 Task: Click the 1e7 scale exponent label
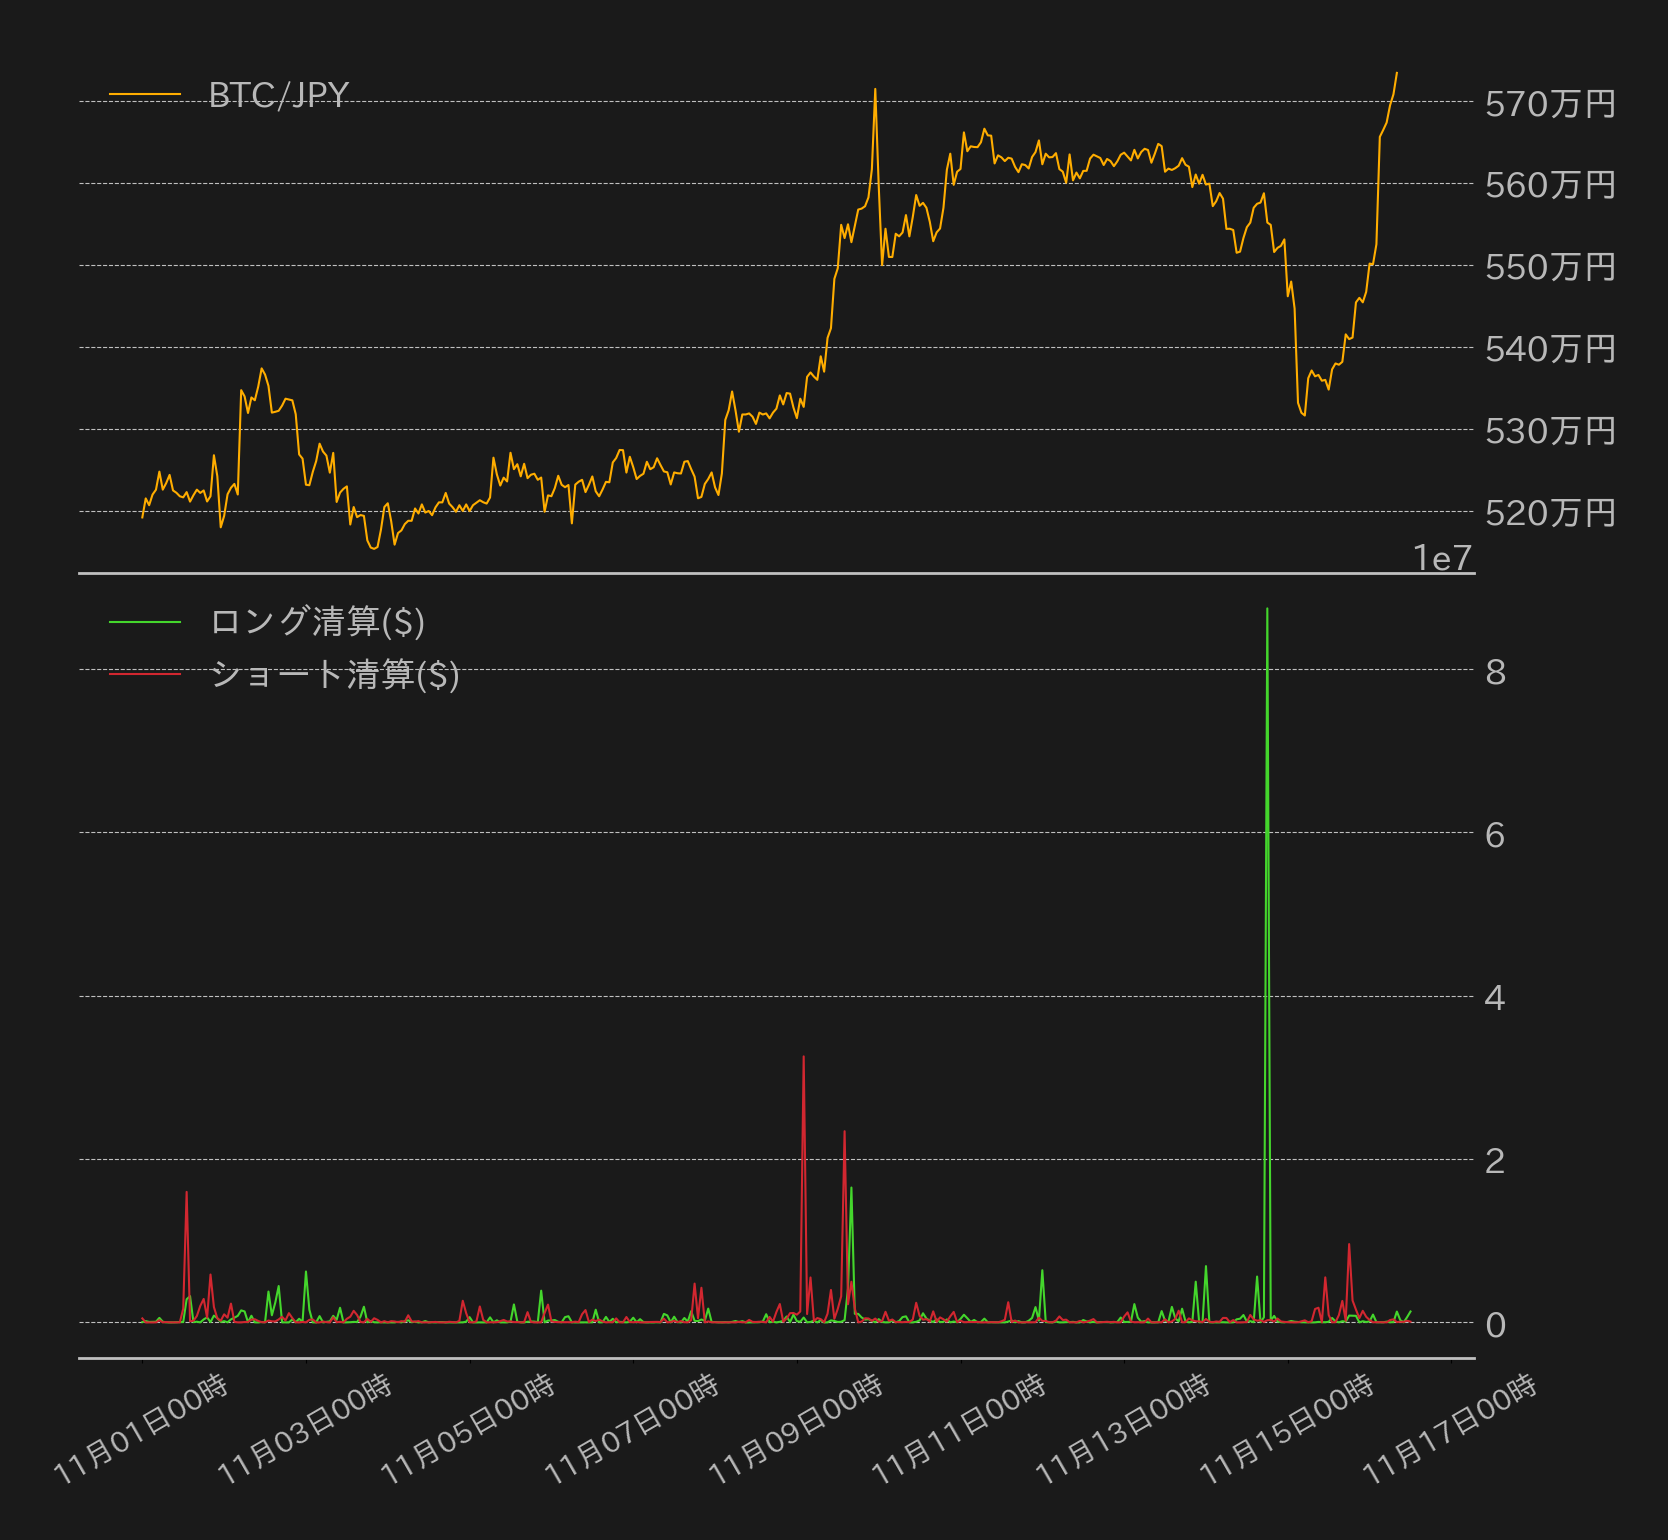(x=1443, y=558)
